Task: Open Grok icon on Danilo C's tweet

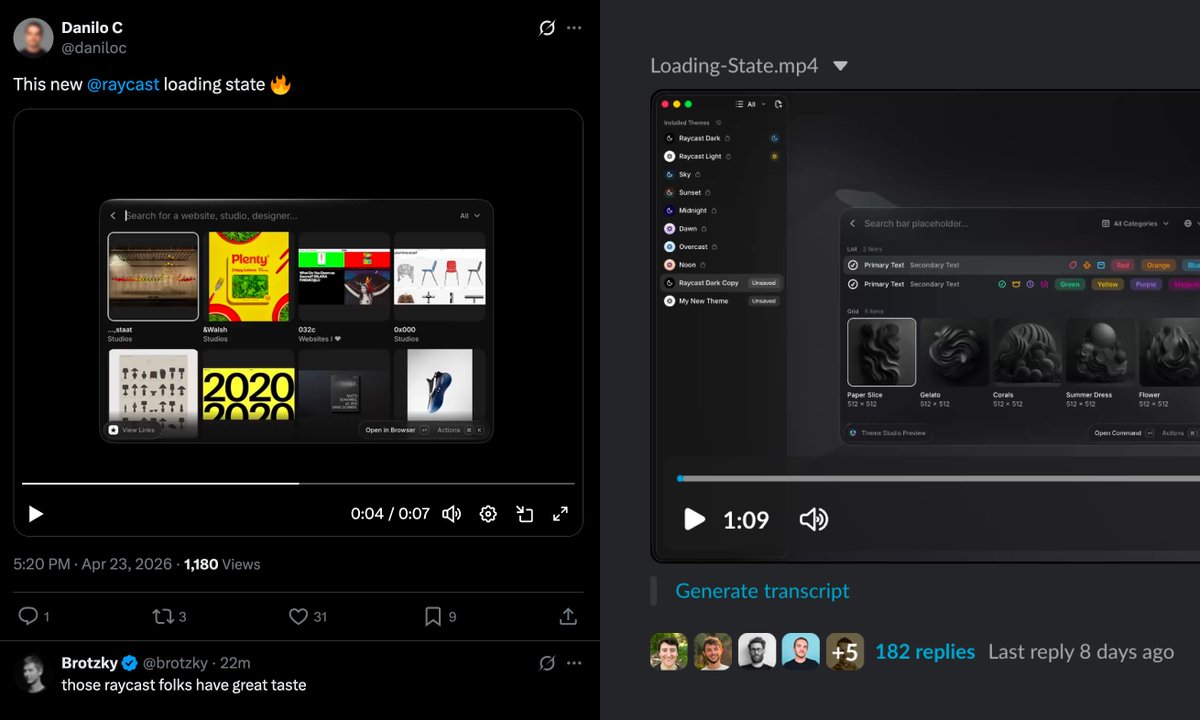Action: coord(547,28)
